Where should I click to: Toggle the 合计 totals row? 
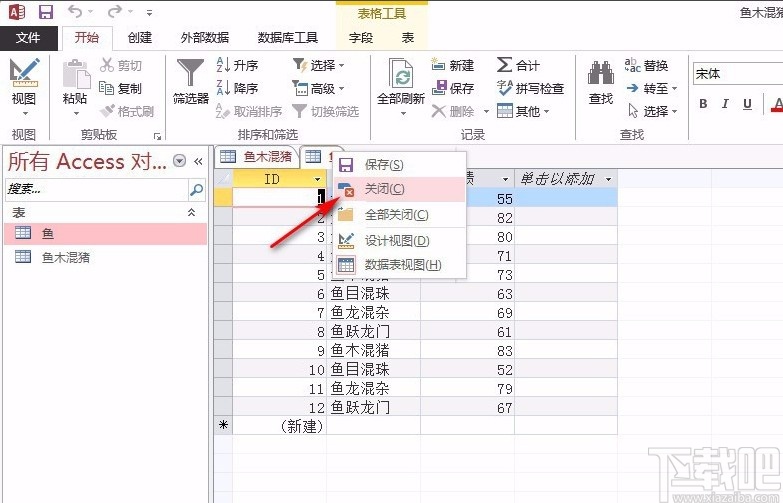coord(518,65)
